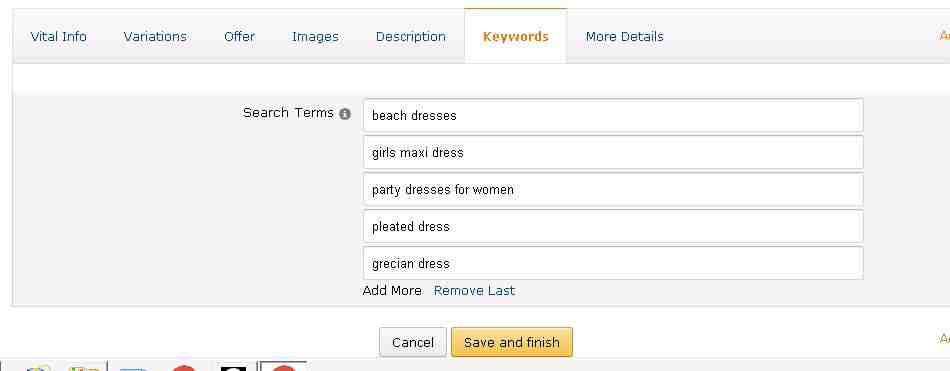The width and height of the screenshot is (950, 371).
Task: Click the 'beach dresses' search term field
Action: coord(613,115)
